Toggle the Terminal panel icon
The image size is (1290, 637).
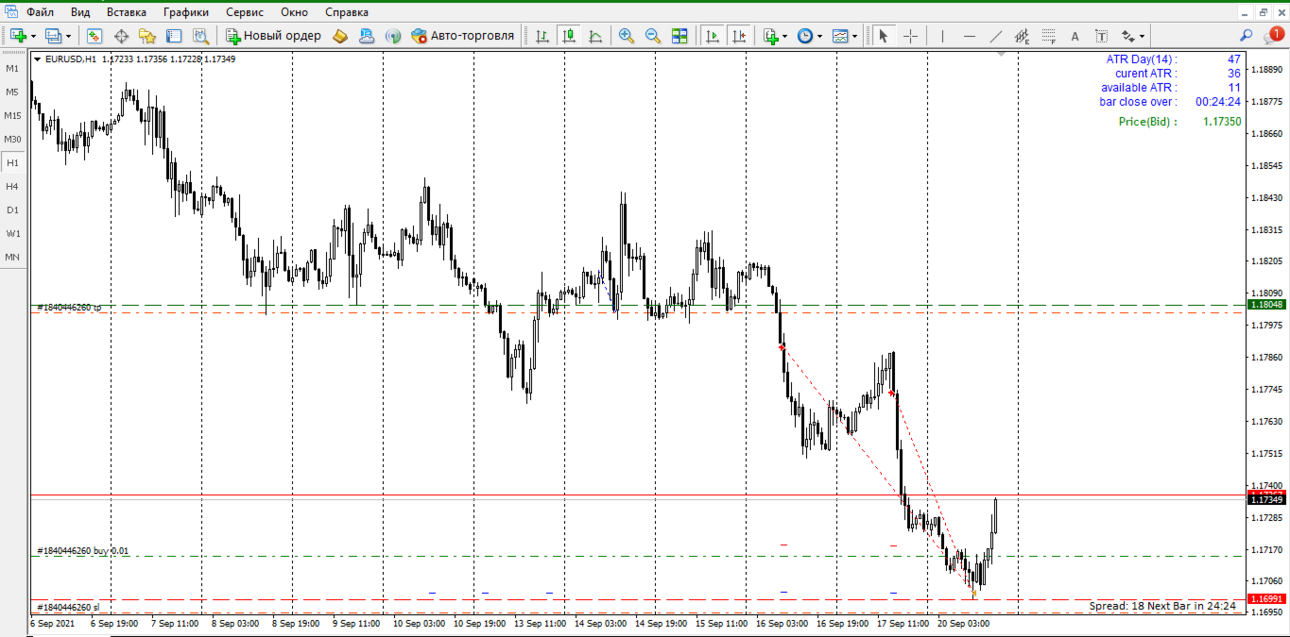coord(174,36)
